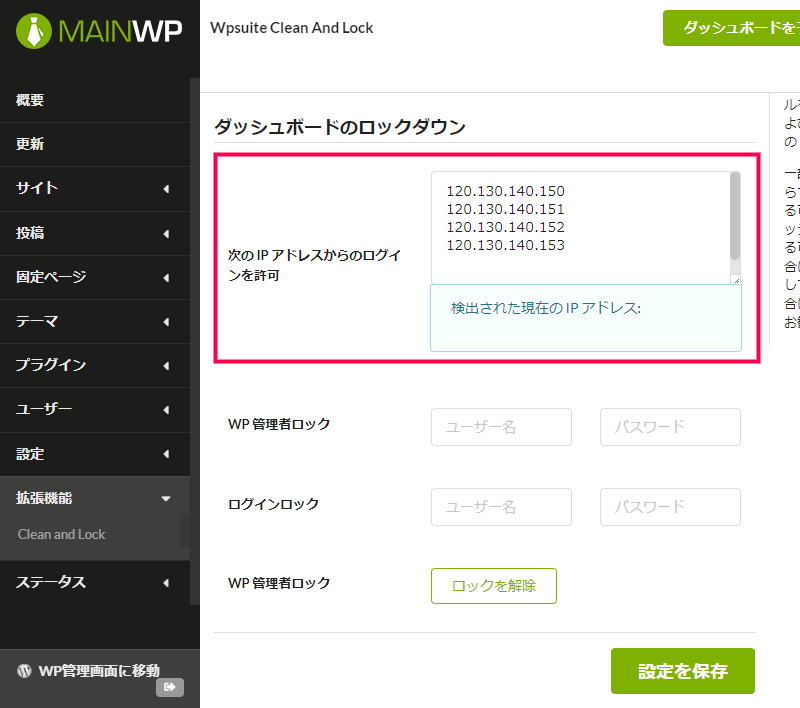Click the WP管理画面に移動 link
This screenshot has width=800, height=708.
[x=99, y=671]
